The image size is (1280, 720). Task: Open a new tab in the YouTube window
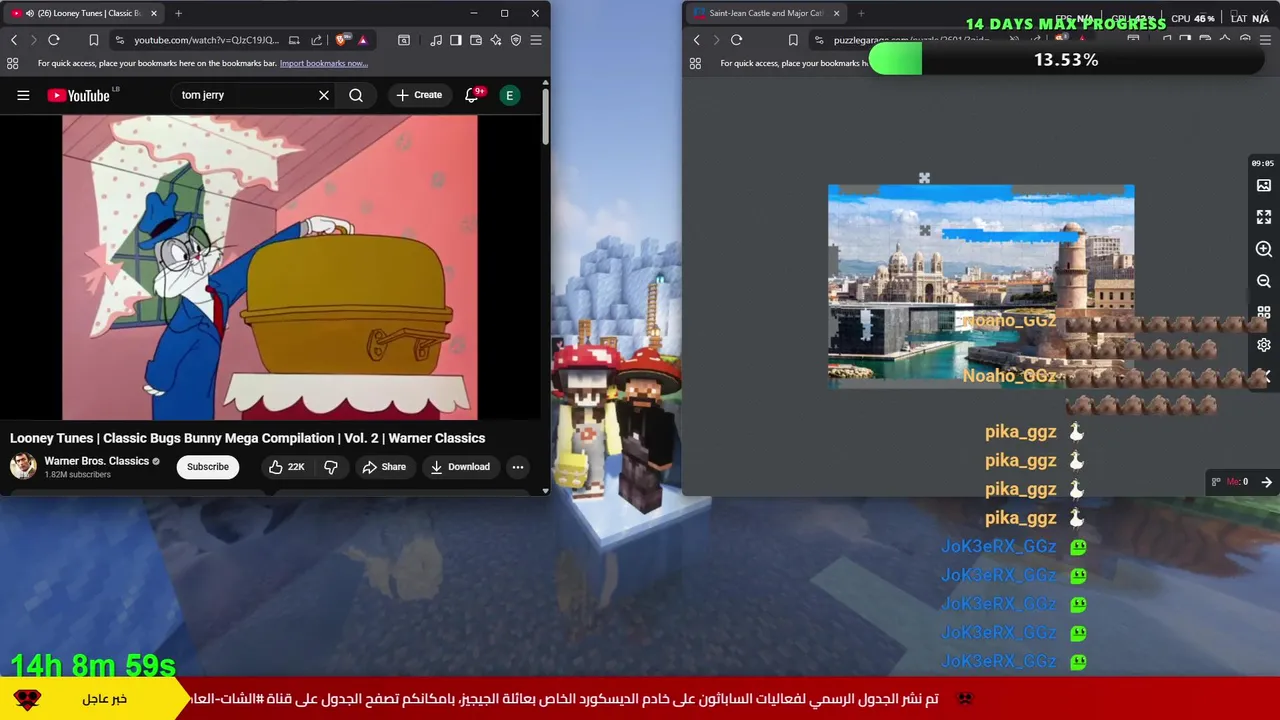(x=178, y=13)
